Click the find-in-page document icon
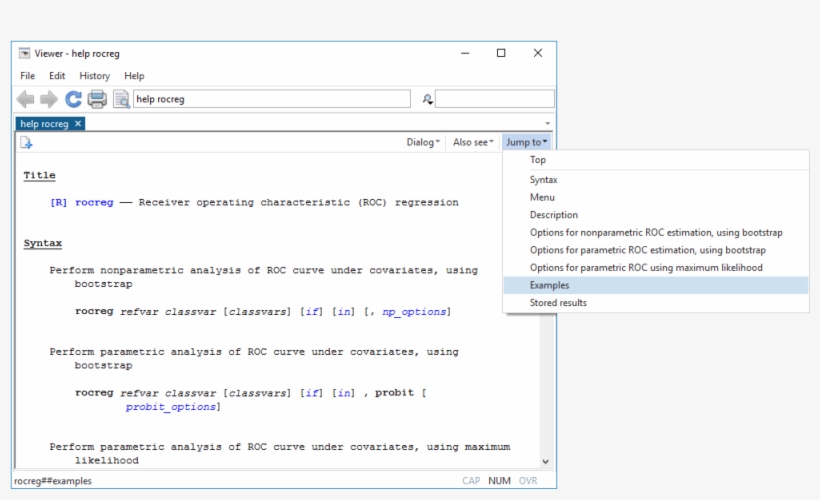820x500 pixels. pos(121,99)
